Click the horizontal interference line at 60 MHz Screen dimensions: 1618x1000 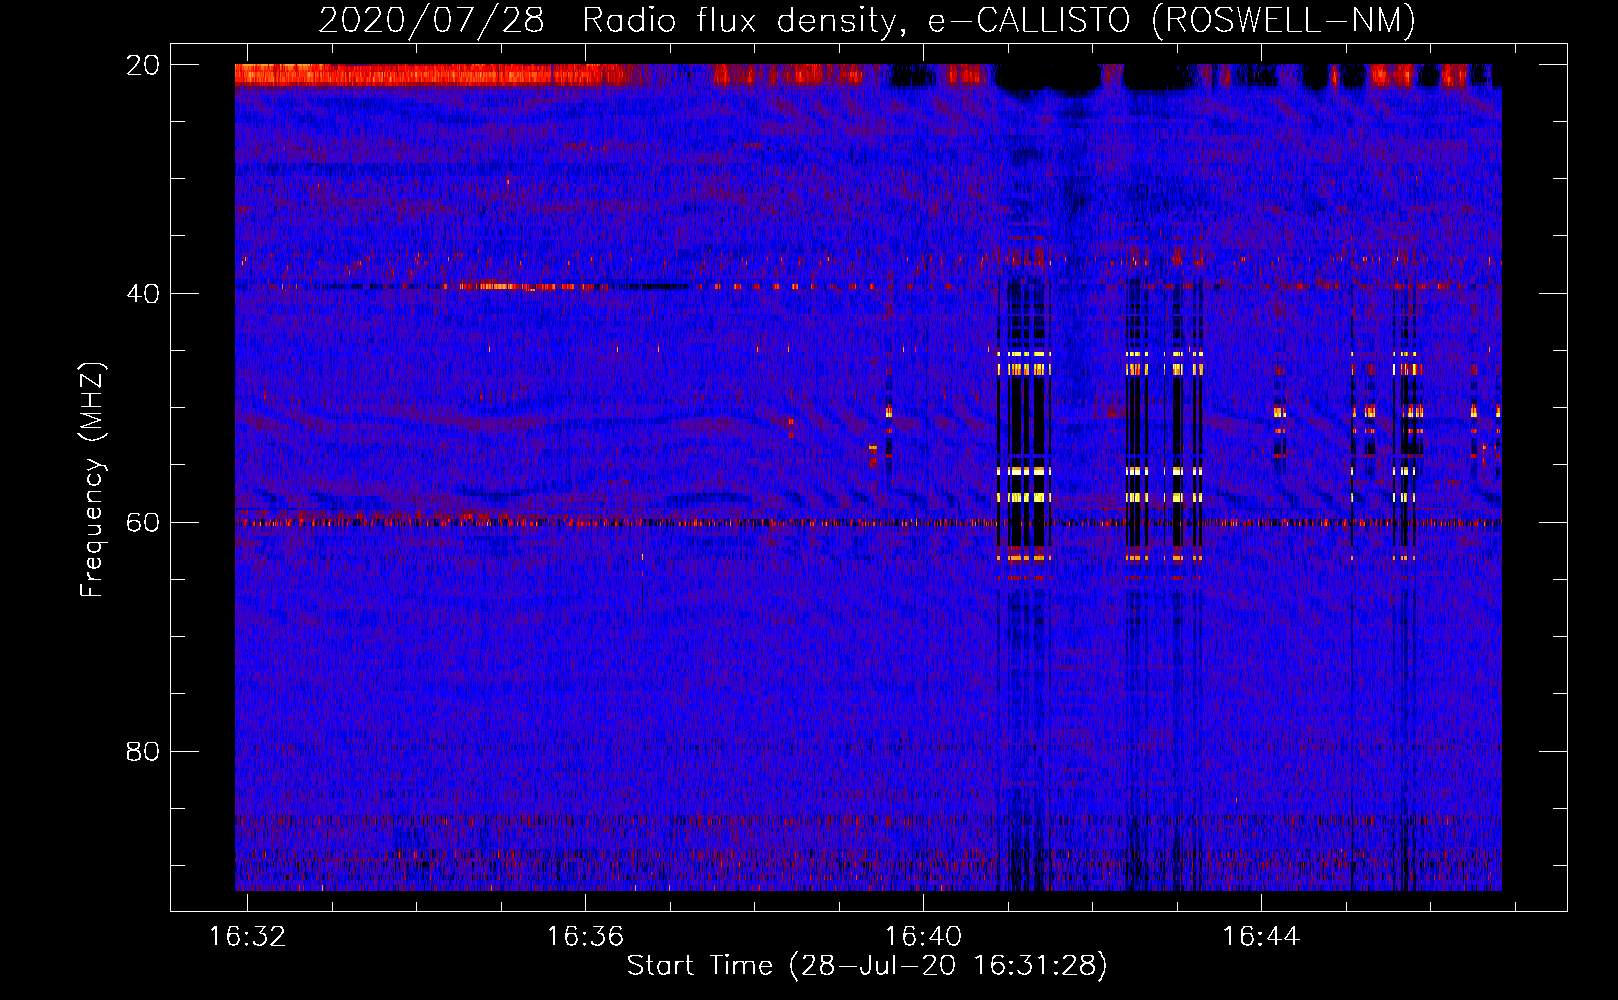coord(868,522)
